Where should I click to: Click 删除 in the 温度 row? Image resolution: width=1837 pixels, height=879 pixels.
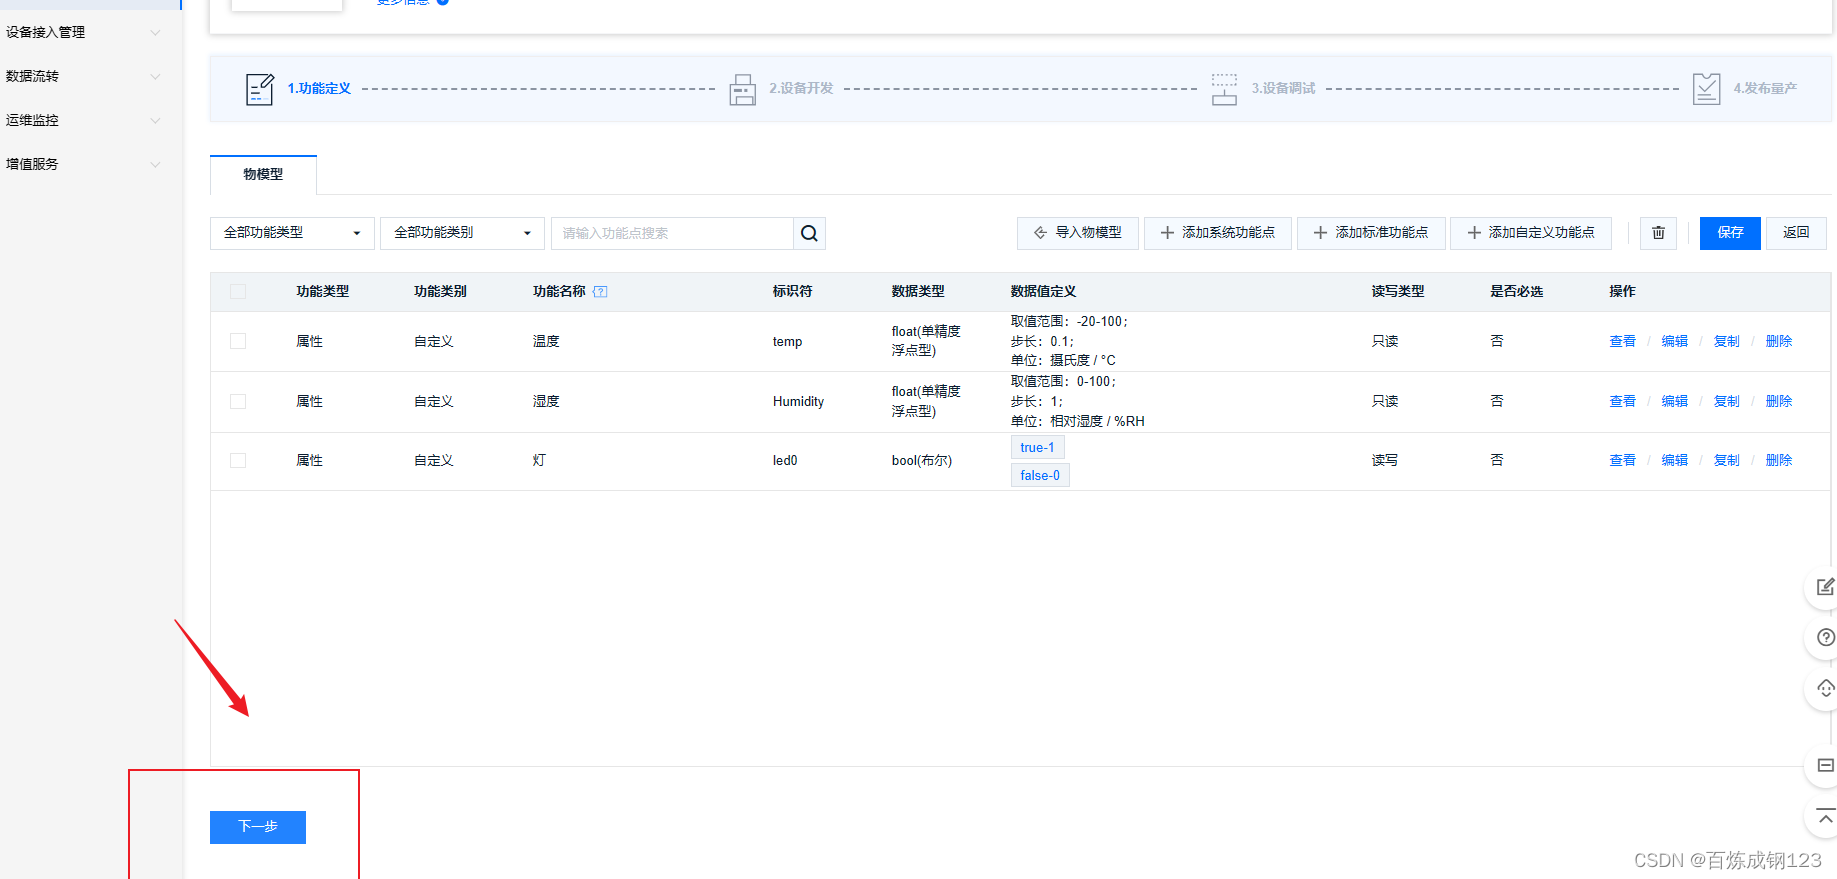[x=1778, y=341]
